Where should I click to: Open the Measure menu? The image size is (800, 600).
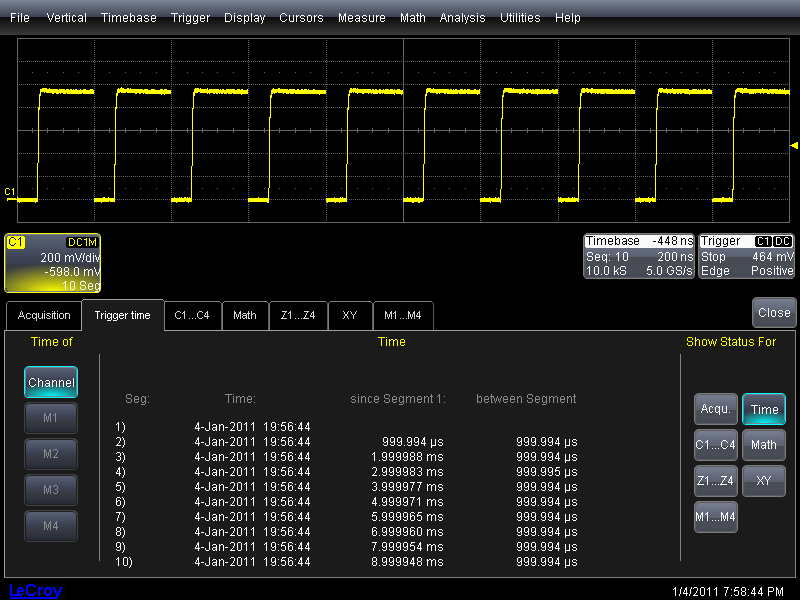361,18
